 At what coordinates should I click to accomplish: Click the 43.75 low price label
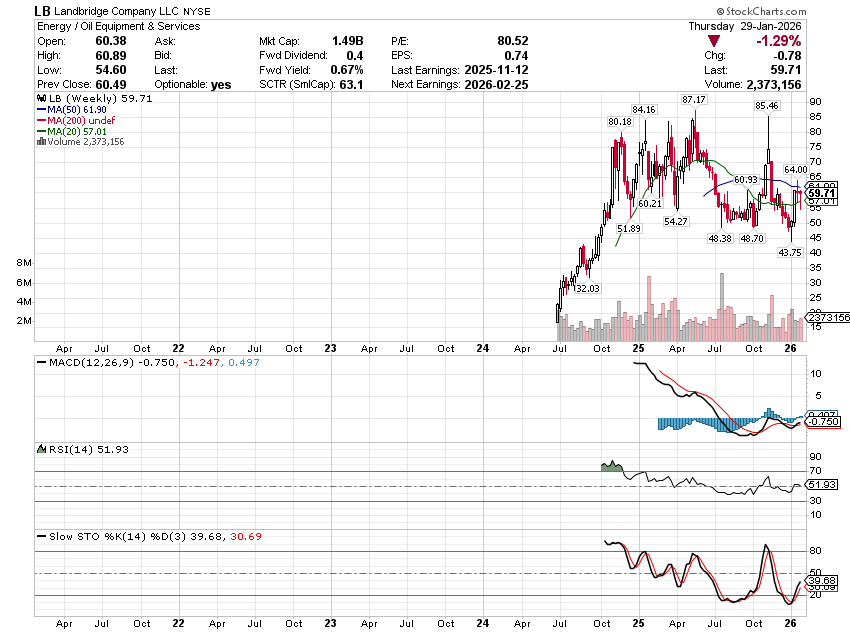point(790,252)
